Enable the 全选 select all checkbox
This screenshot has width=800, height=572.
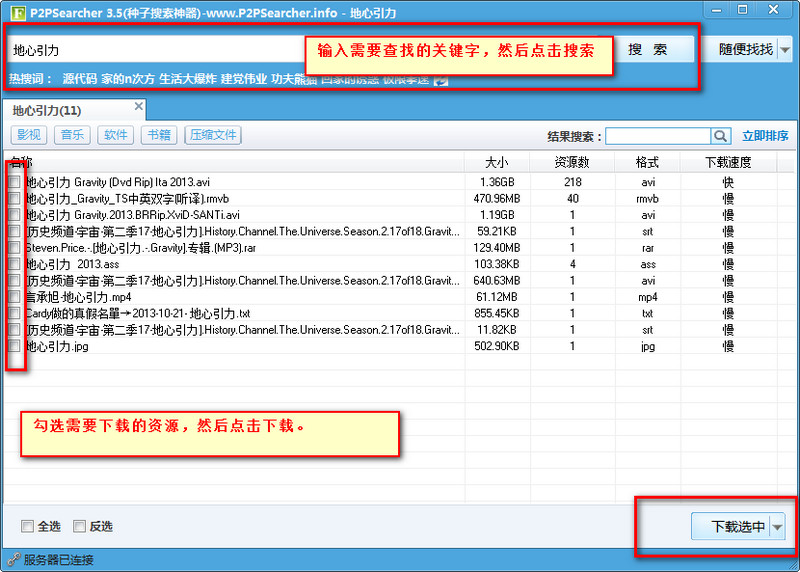coord(28,526)
